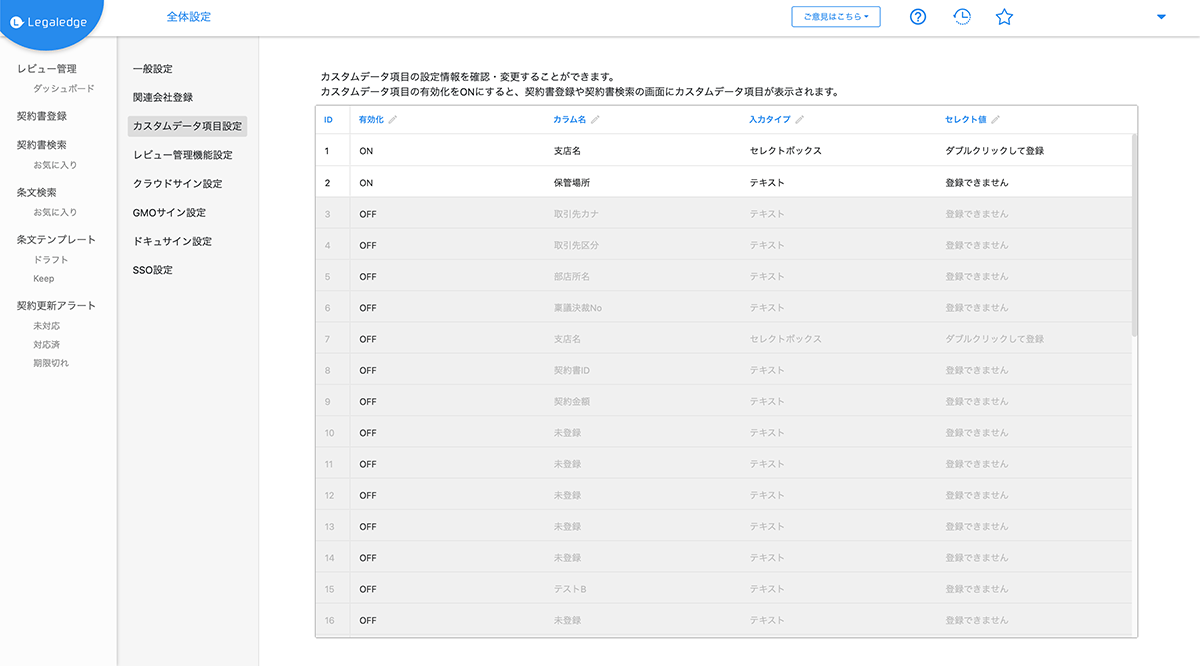Viewport: 1200px width, 666px height.
Task: Click pencil icon beside 入力タイプ header
Action: [x=799, y=120]
